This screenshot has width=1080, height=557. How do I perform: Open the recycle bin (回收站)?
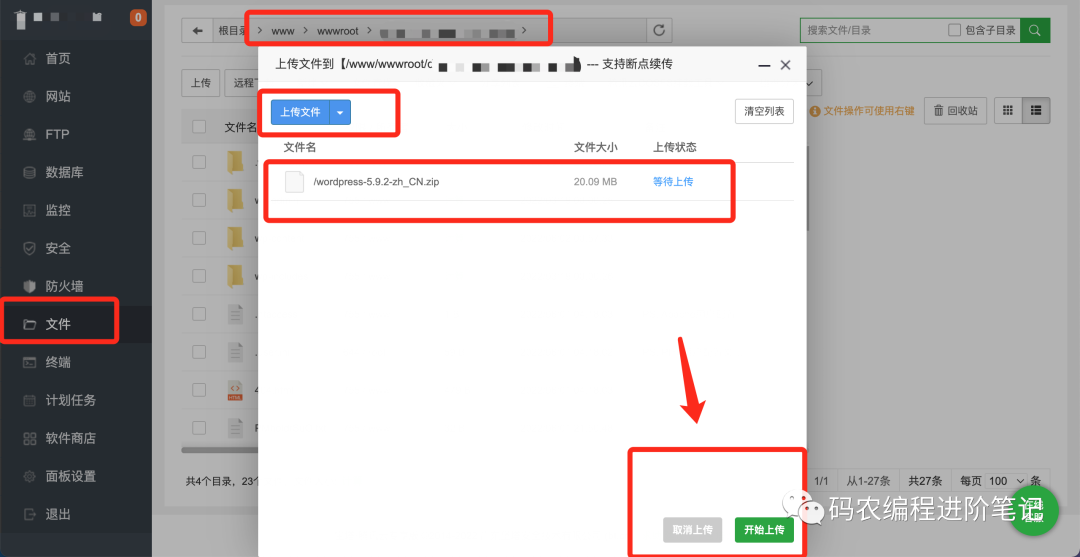(956, 110)
